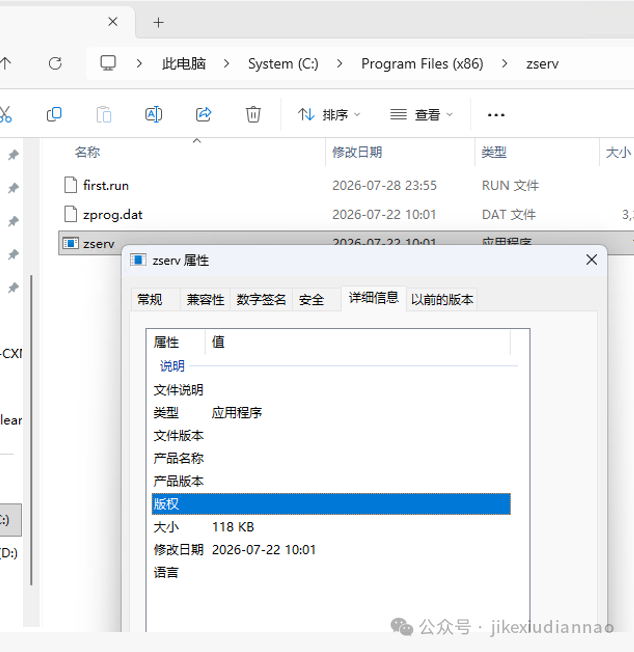Expand chevron after 此电脑 breadcrumb

click(x=227, y=64)
